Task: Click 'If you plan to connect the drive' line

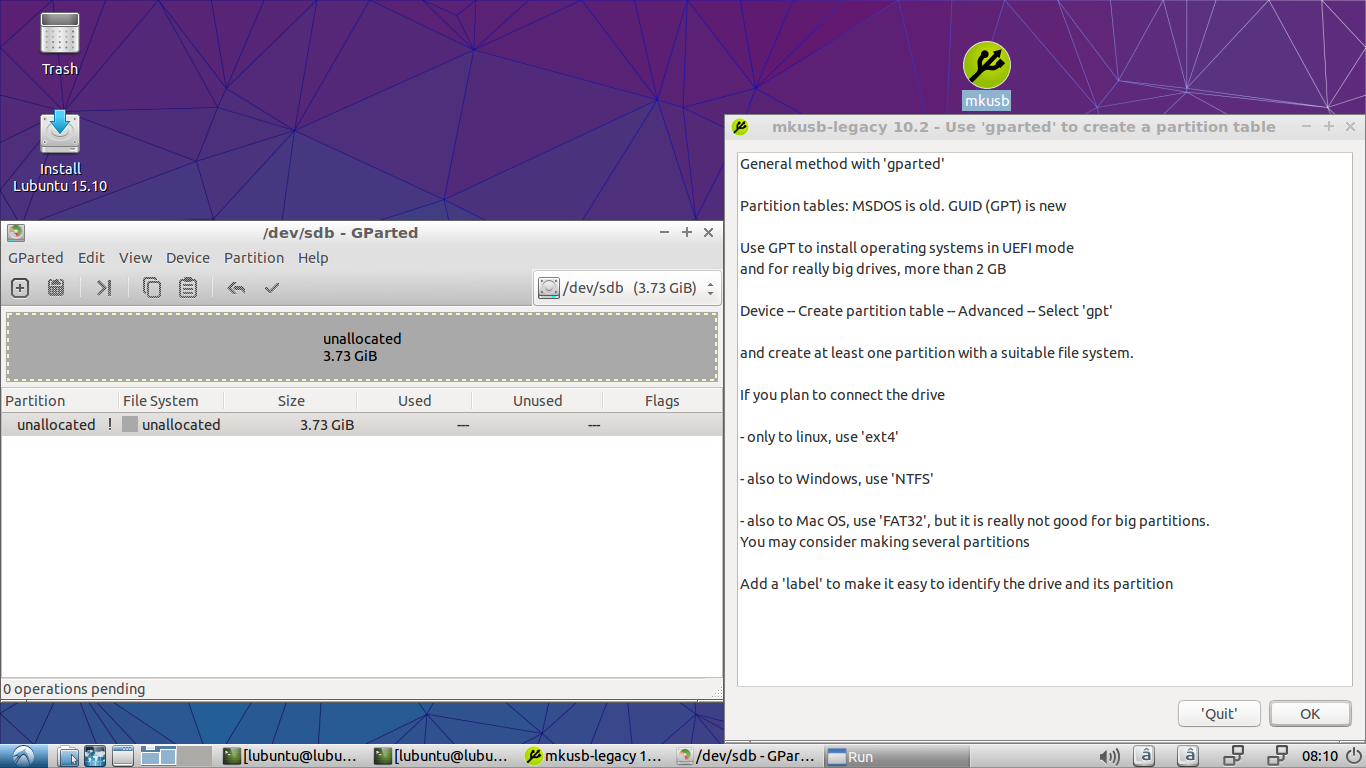Action: click(842, 395)
